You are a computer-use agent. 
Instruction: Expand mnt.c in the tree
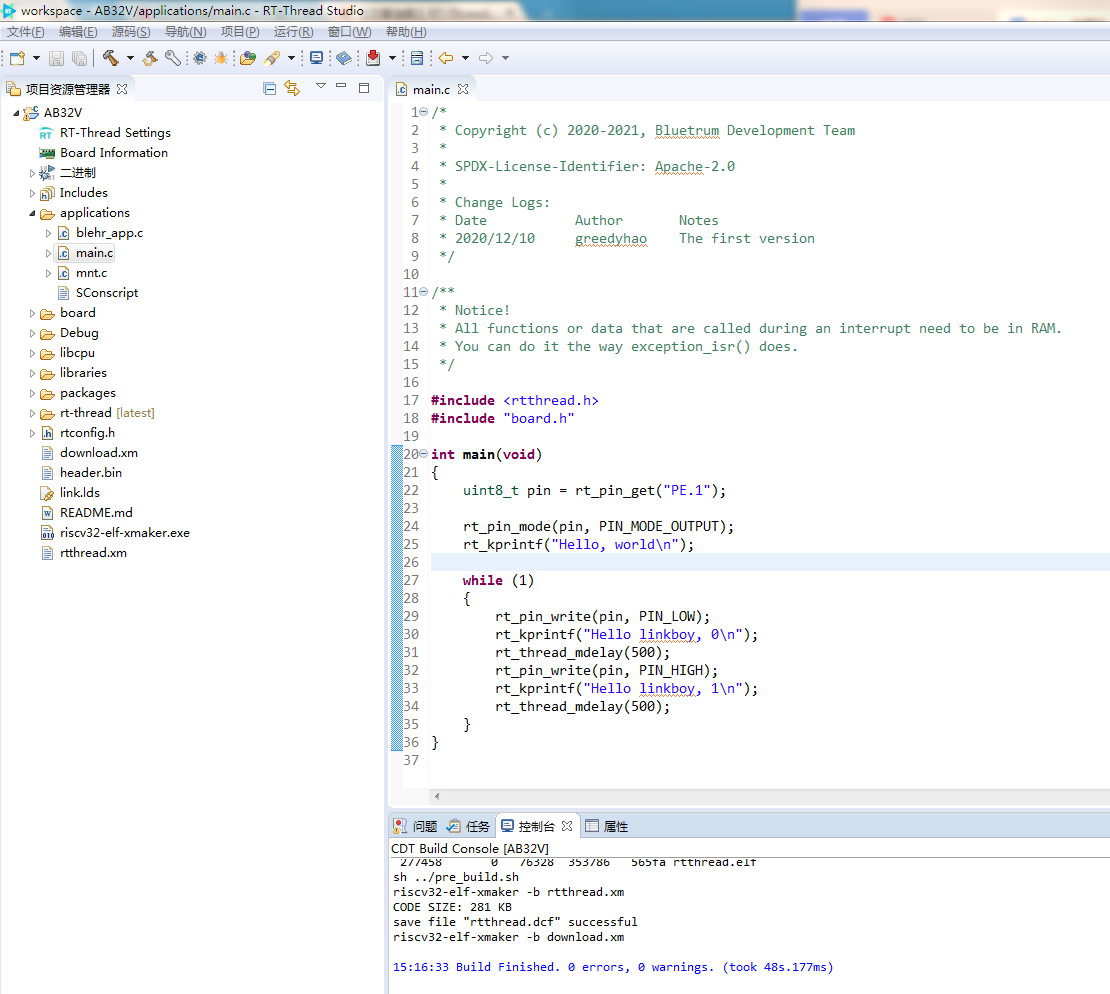tap(48, 273)
